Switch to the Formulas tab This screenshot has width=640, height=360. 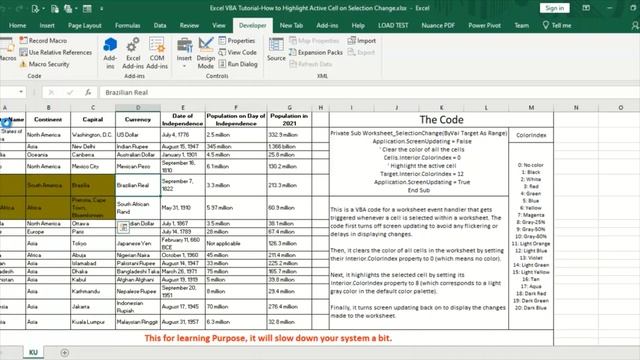click(127, 25)
